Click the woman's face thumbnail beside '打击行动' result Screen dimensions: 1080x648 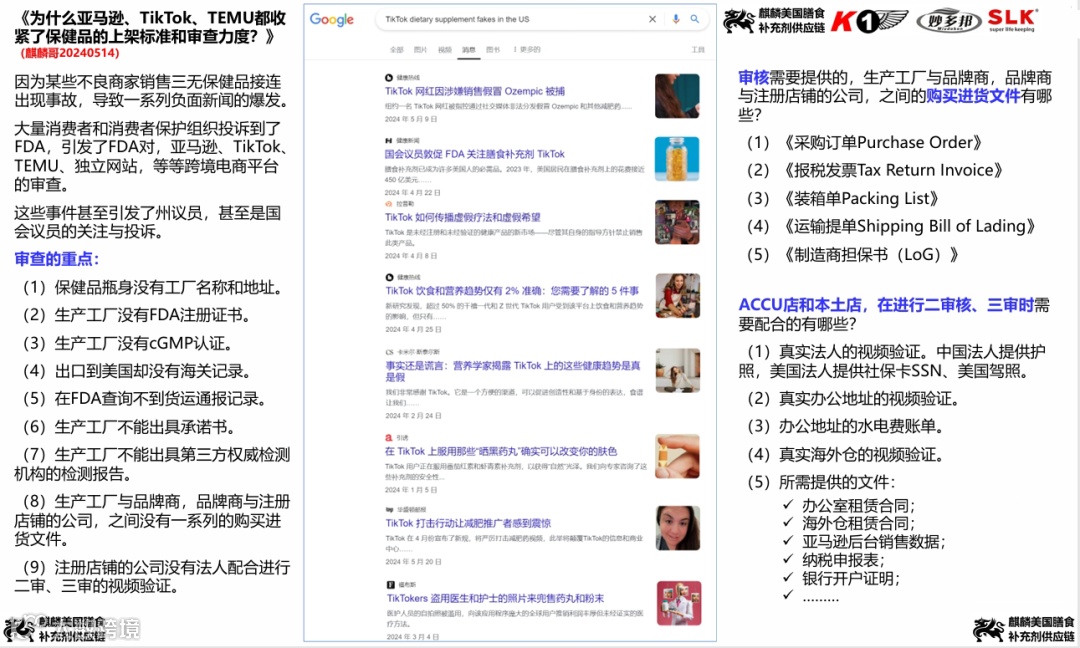[677, 527]
